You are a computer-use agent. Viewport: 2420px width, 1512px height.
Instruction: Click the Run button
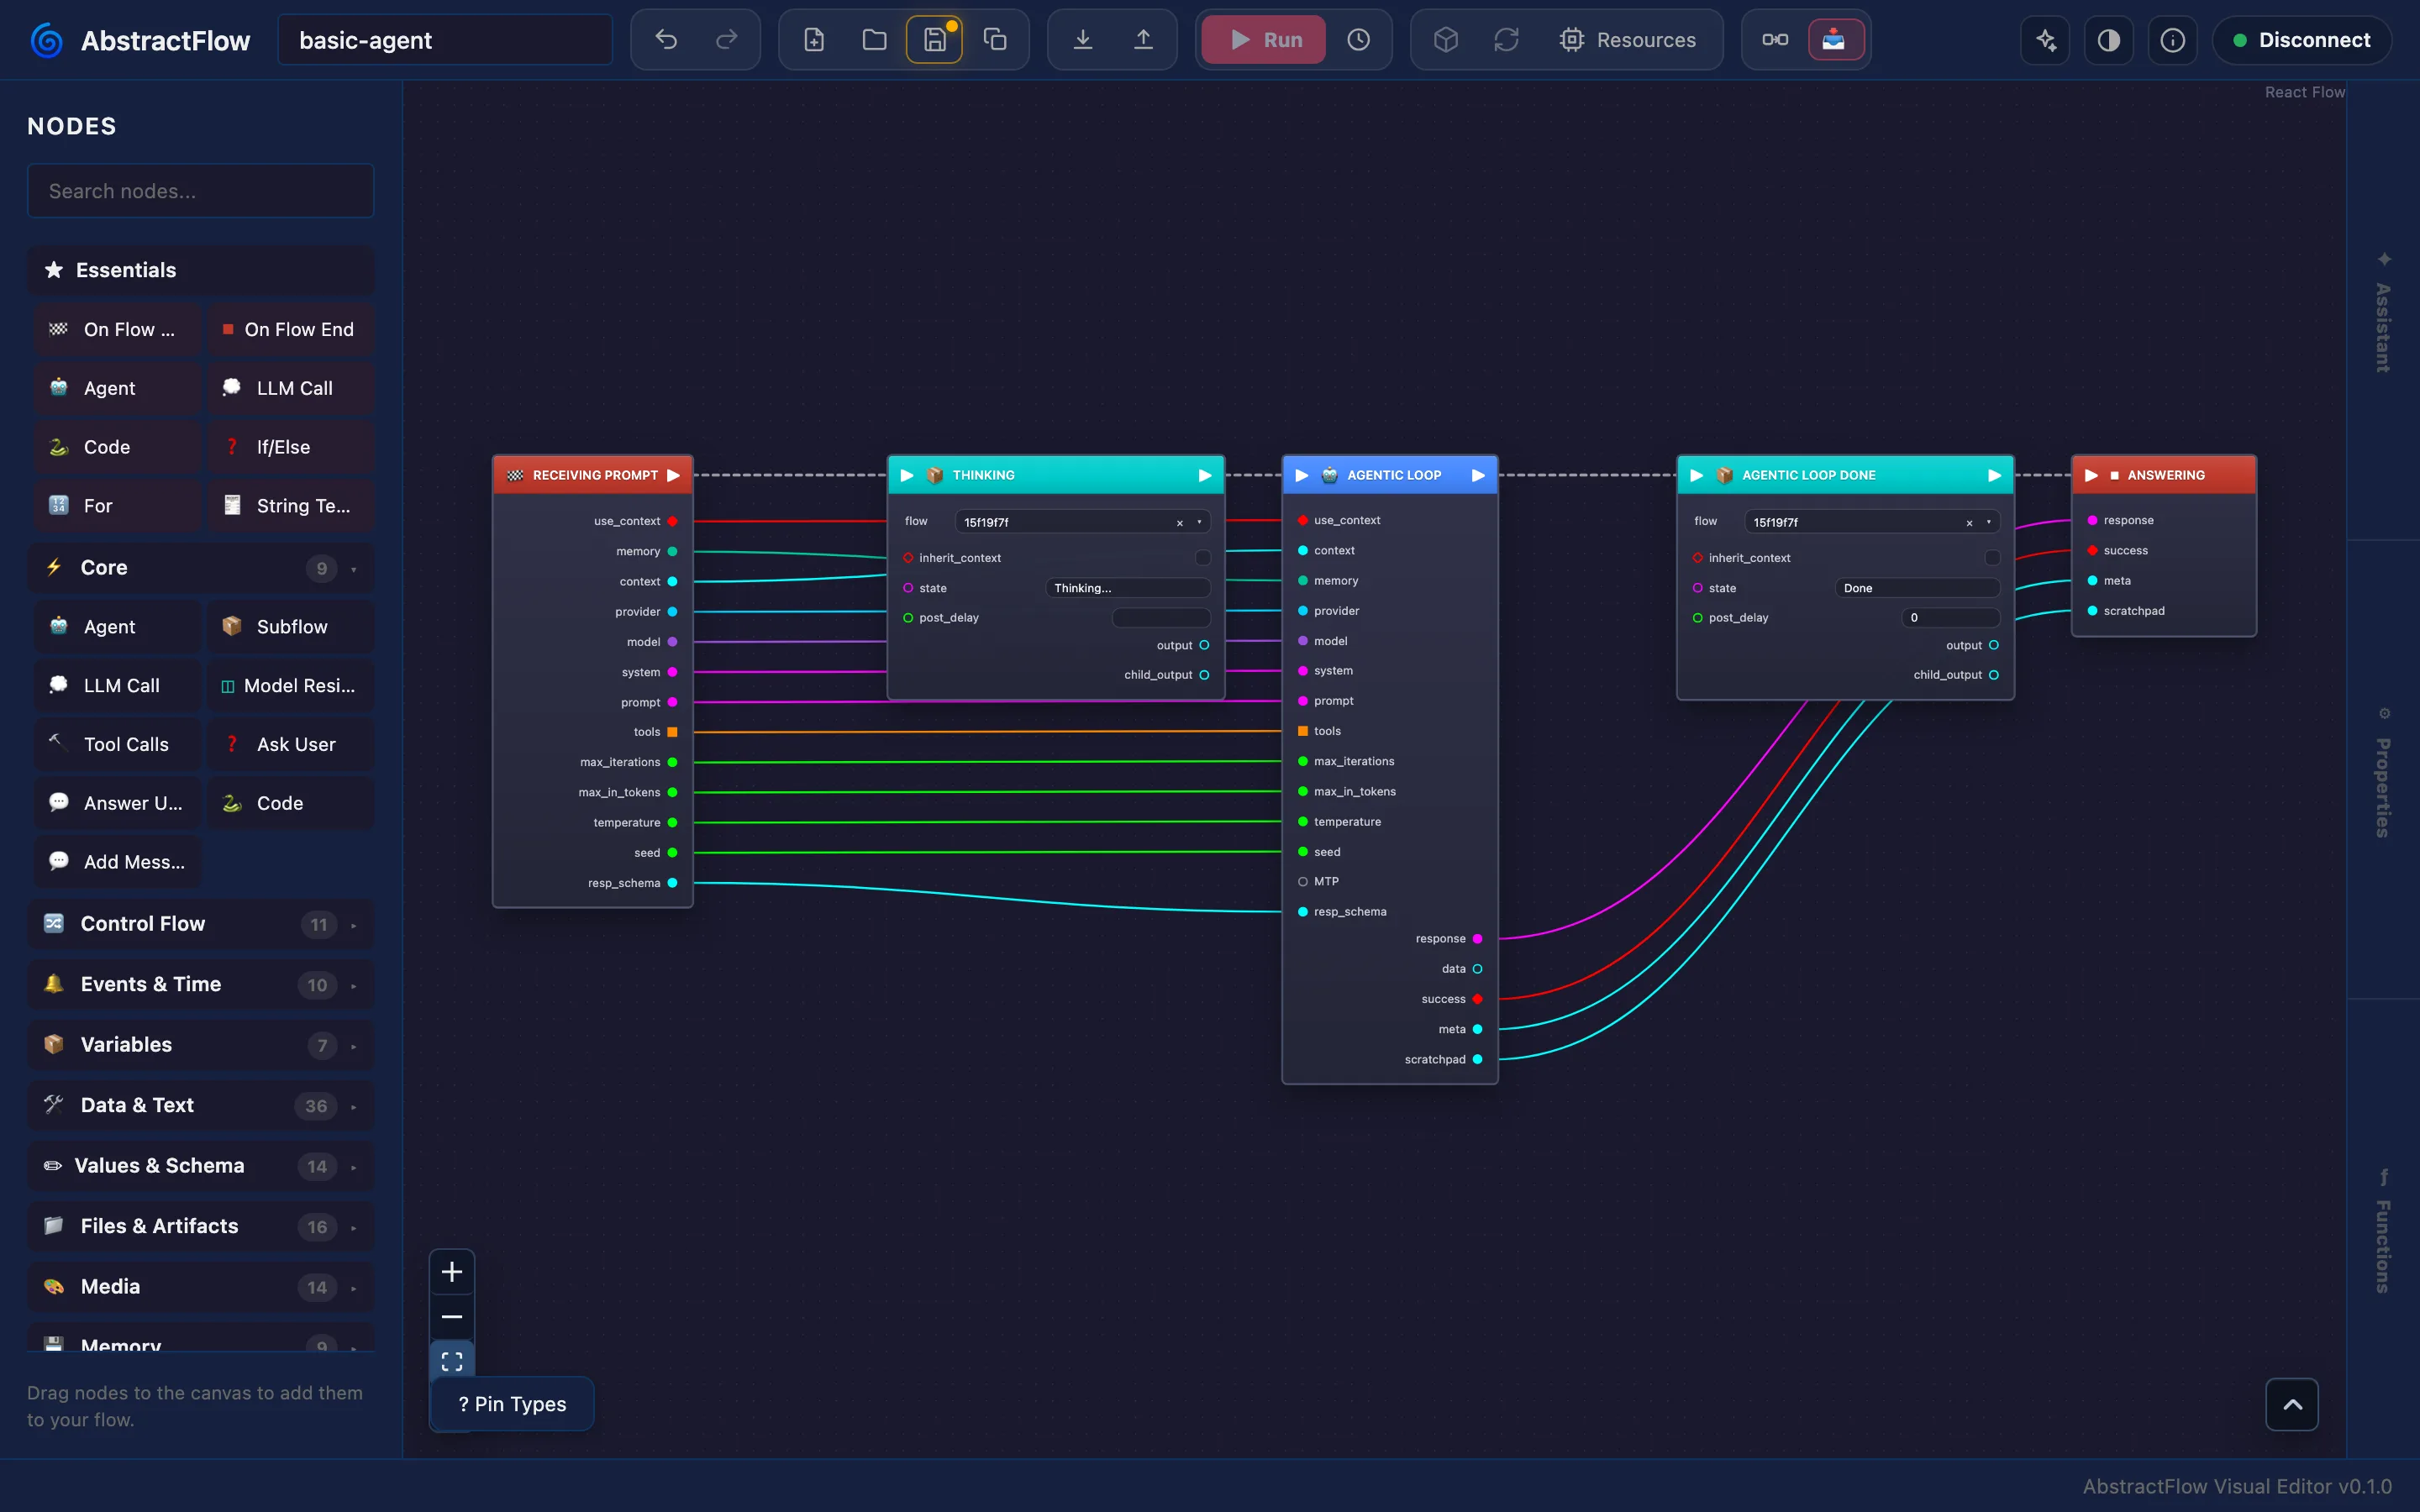(1264, 40)
